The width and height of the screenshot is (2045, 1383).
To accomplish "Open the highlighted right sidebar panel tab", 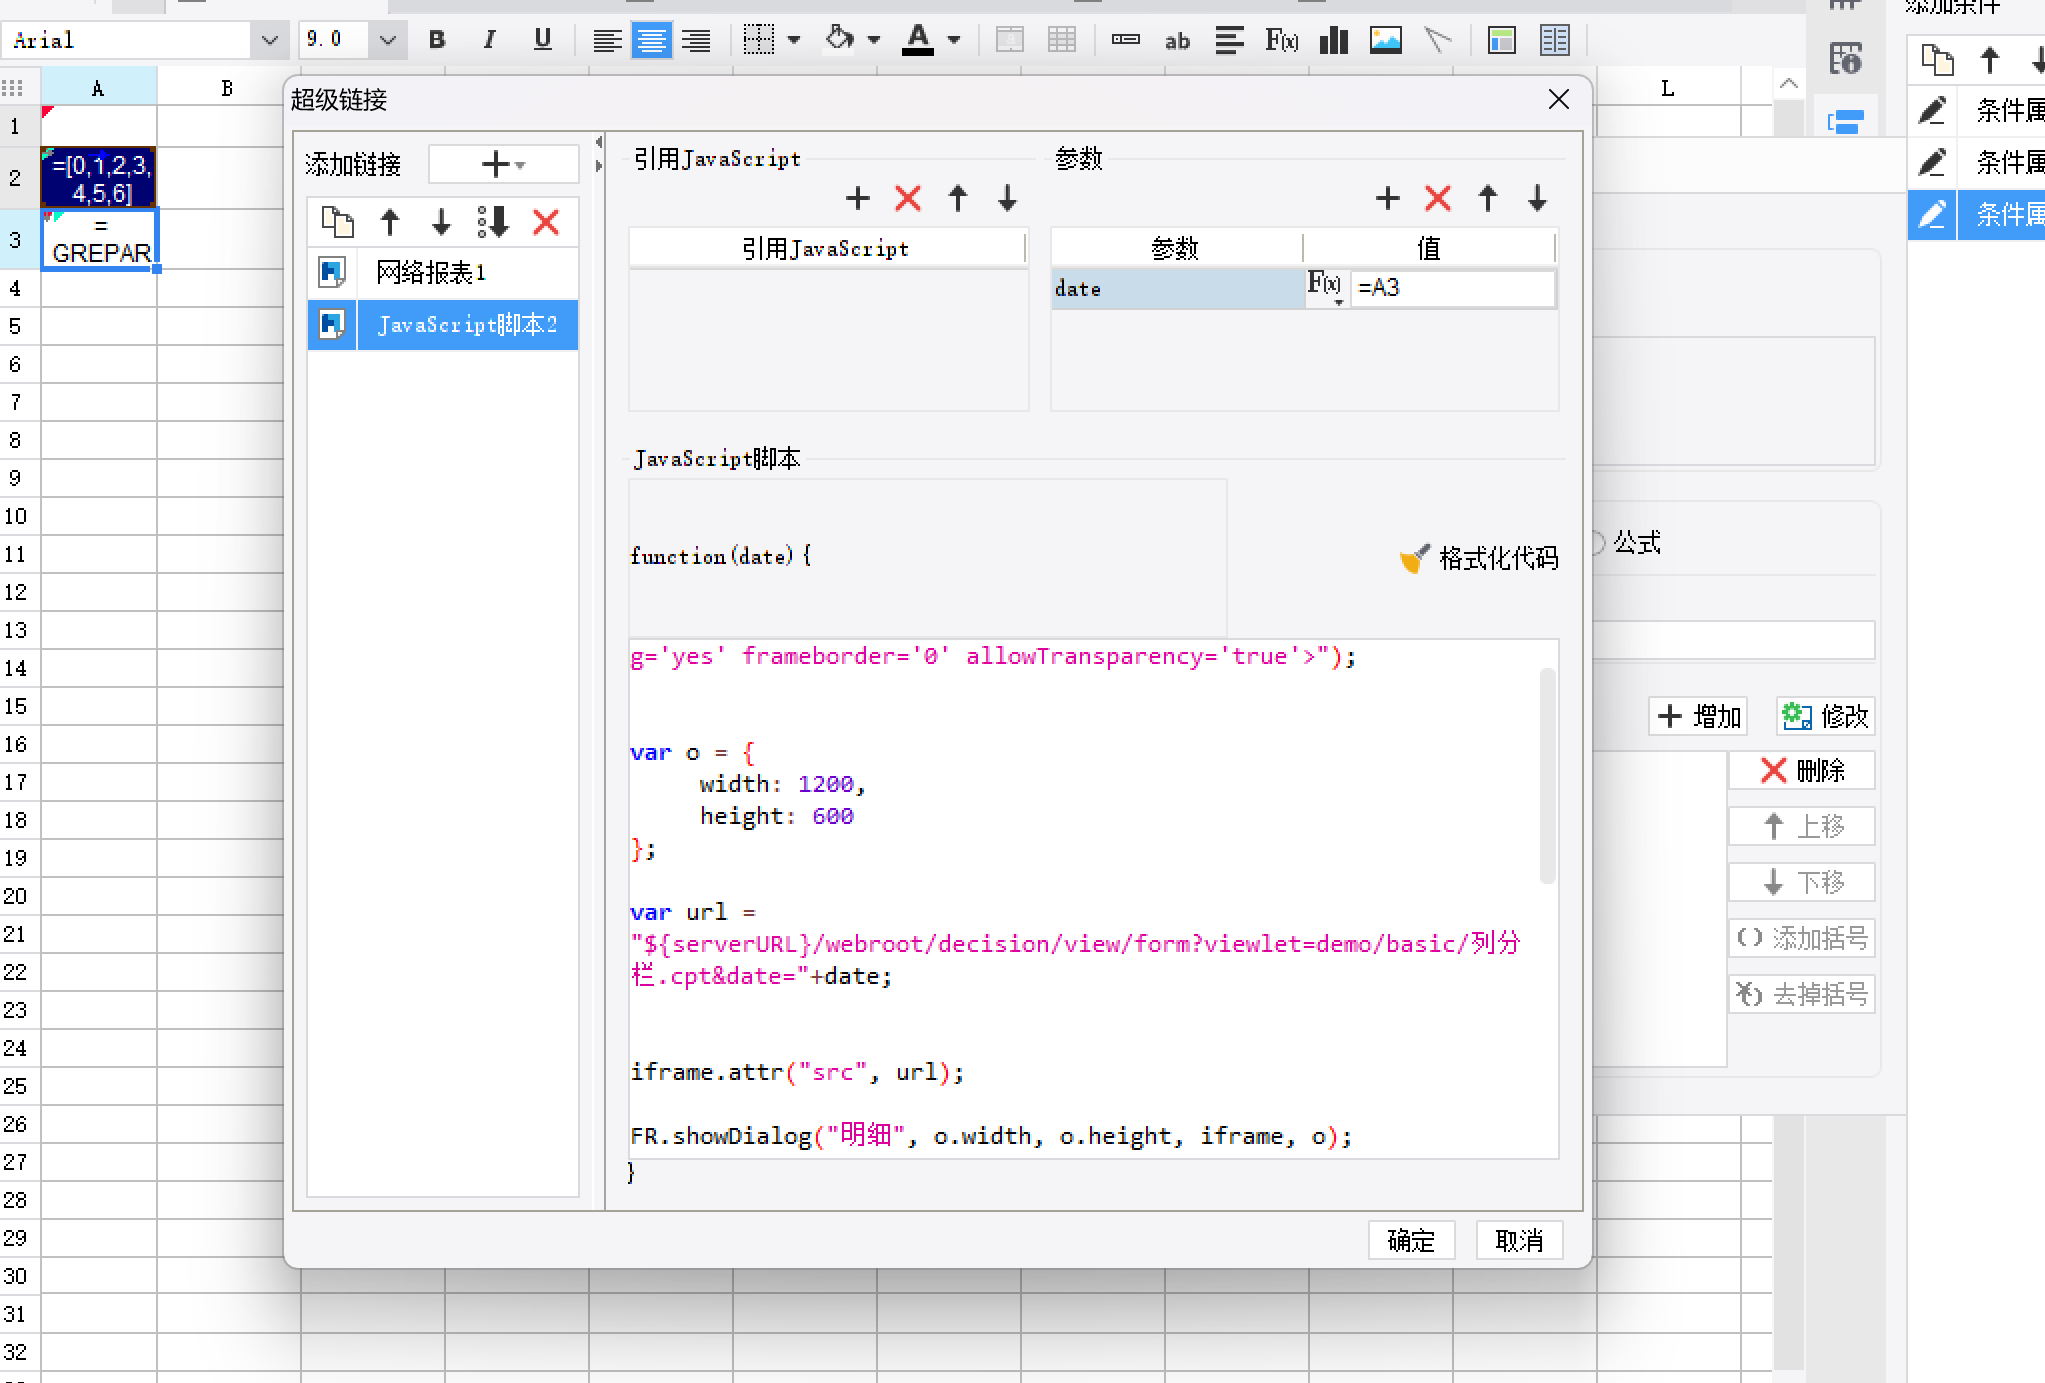I will tap(1845, 122).
